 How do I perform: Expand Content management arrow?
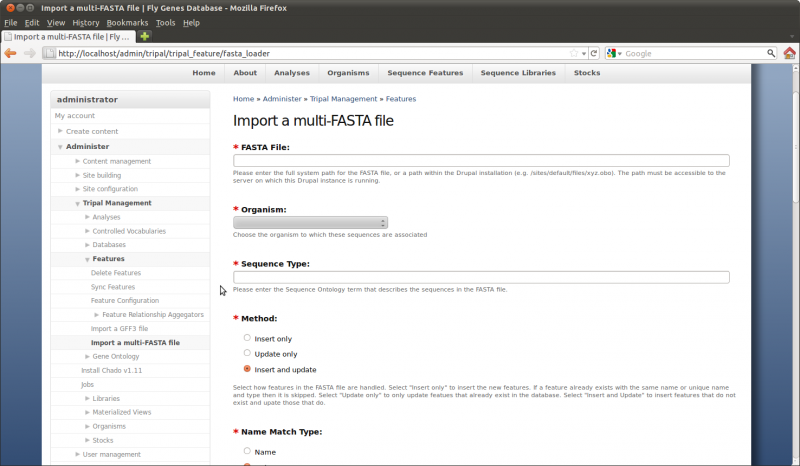[78, 161]
